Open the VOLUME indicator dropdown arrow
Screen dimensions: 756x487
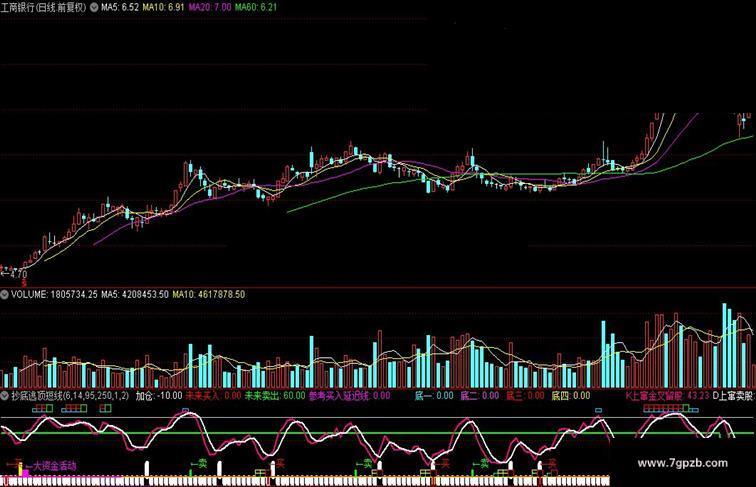(x=4, y=294)
